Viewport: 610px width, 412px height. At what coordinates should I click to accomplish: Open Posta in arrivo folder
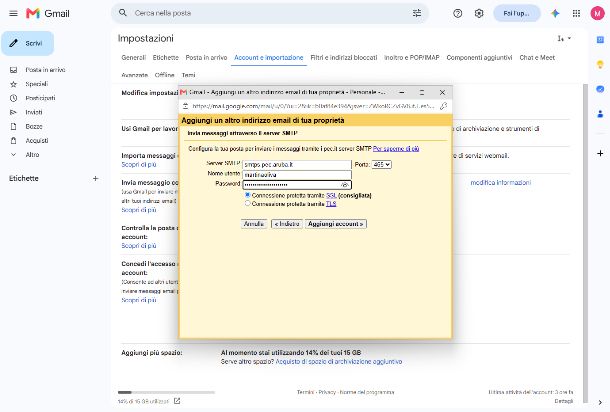point(45,70)
